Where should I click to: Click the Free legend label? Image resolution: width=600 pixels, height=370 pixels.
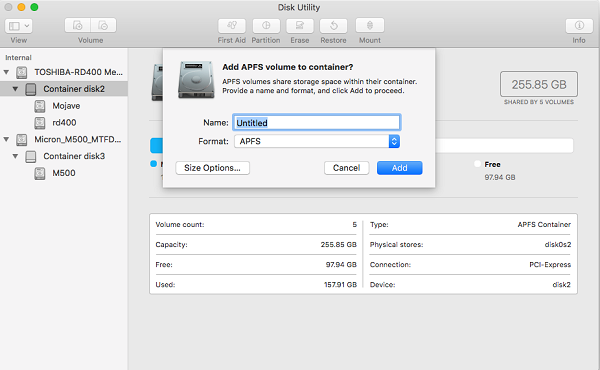point(492,165)
